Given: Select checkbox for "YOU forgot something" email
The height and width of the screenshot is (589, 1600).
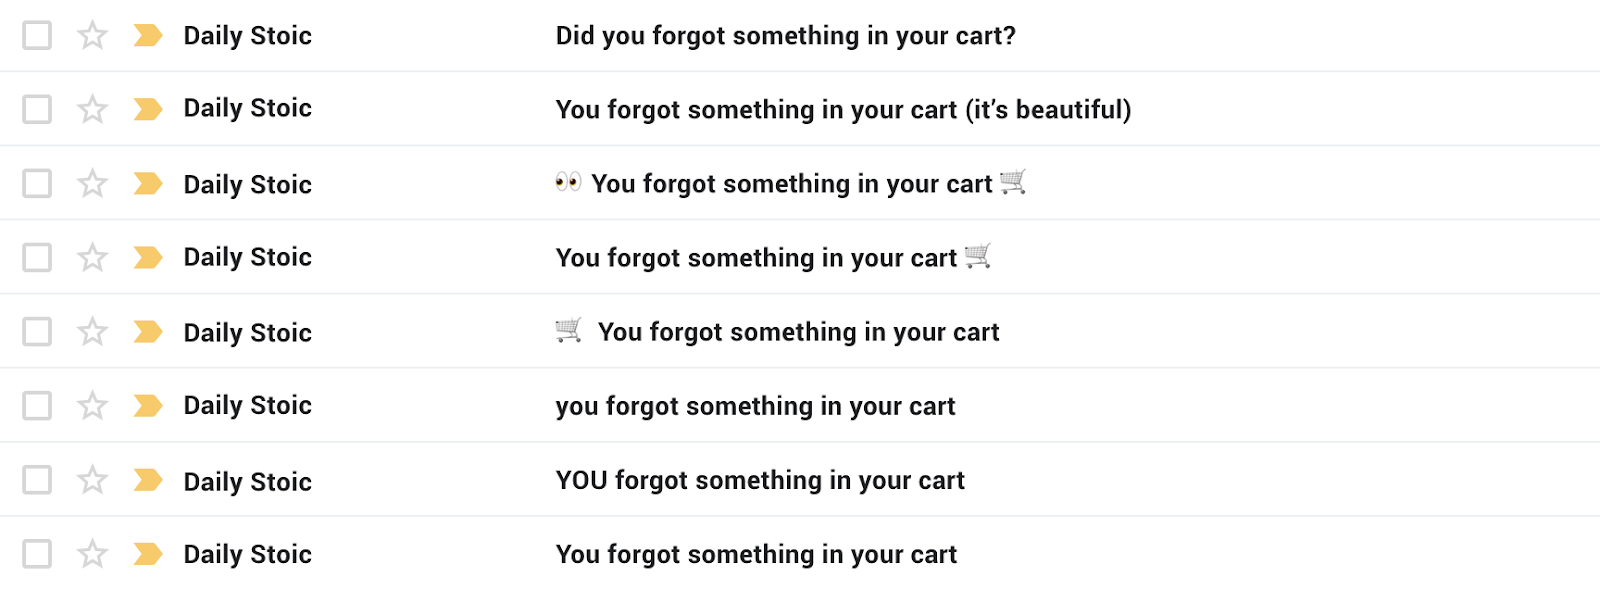Looking at the screenshot, I should (37, 480).
